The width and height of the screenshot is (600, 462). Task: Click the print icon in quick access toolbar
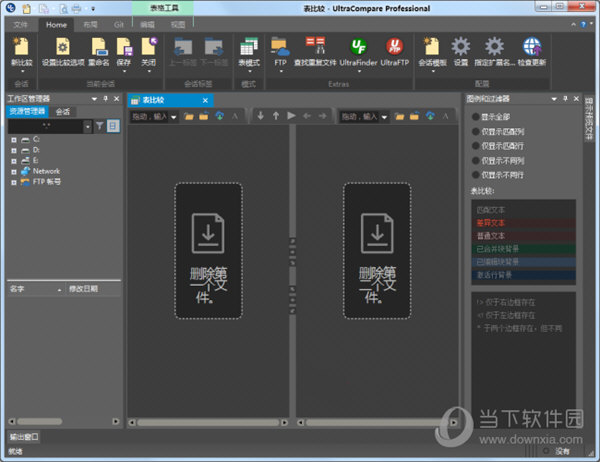point(77,8)
